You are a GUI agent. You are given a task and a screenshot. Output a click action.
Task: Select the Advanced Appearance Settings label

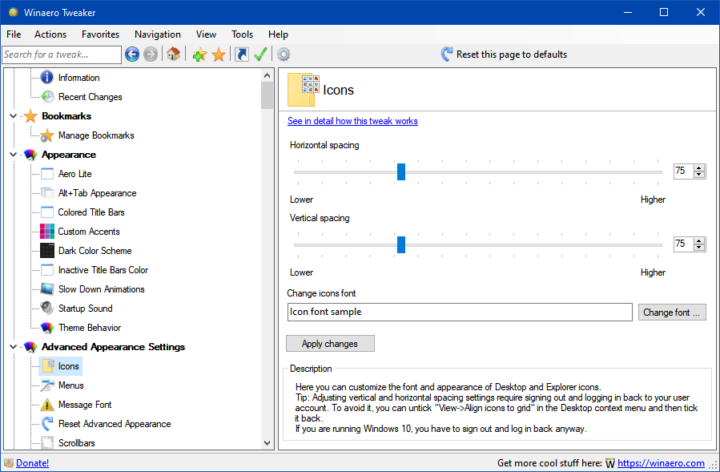[x=113, y=347]
